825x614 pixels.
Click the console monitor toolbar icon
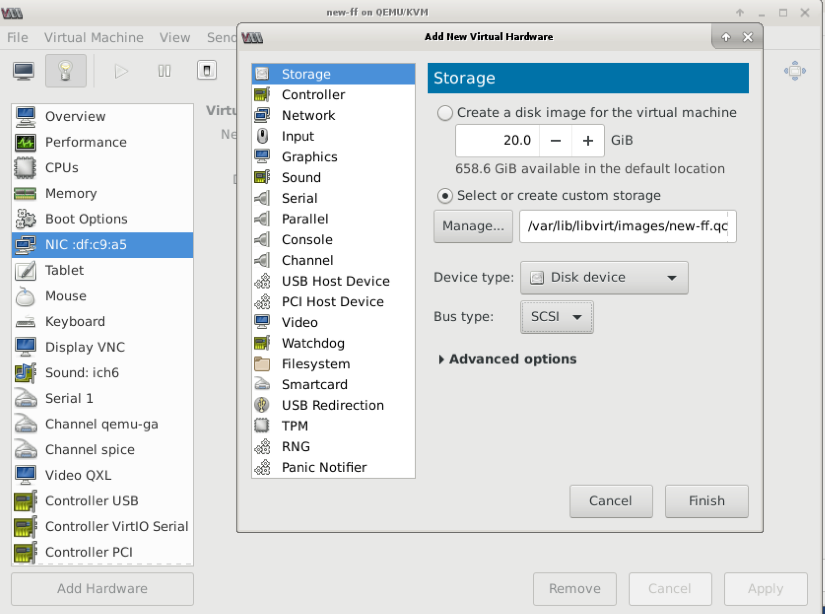[24, 71]
